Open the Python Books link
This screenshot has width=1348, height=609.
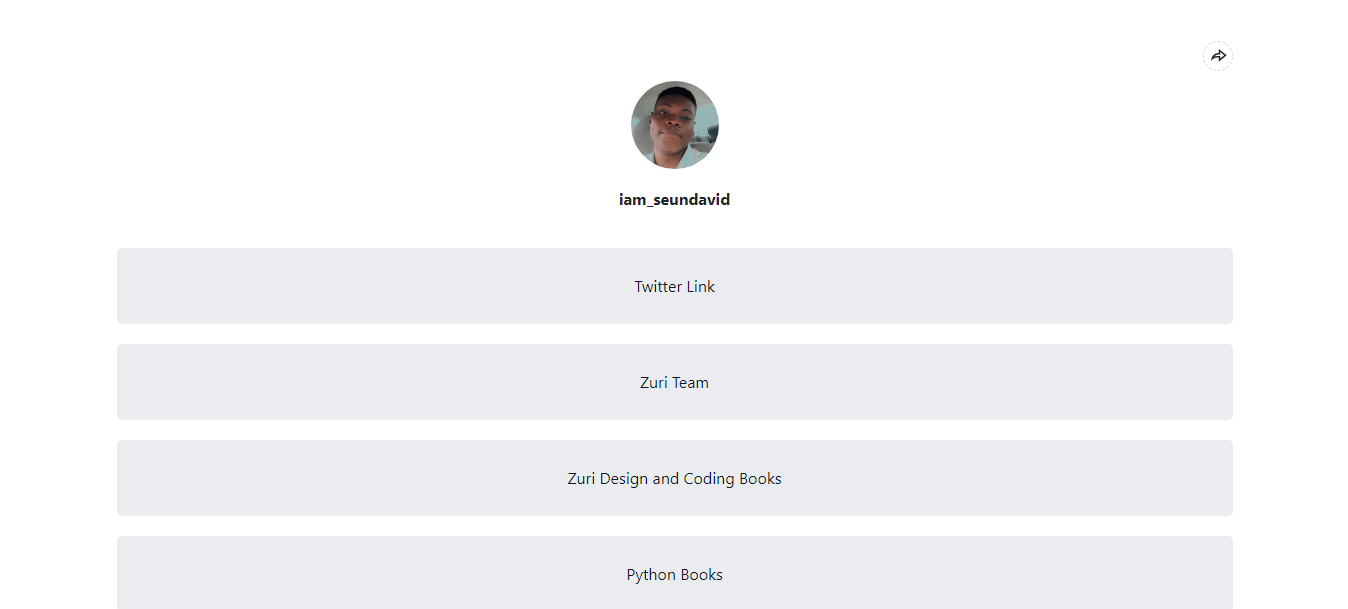[x=675, y=573]
